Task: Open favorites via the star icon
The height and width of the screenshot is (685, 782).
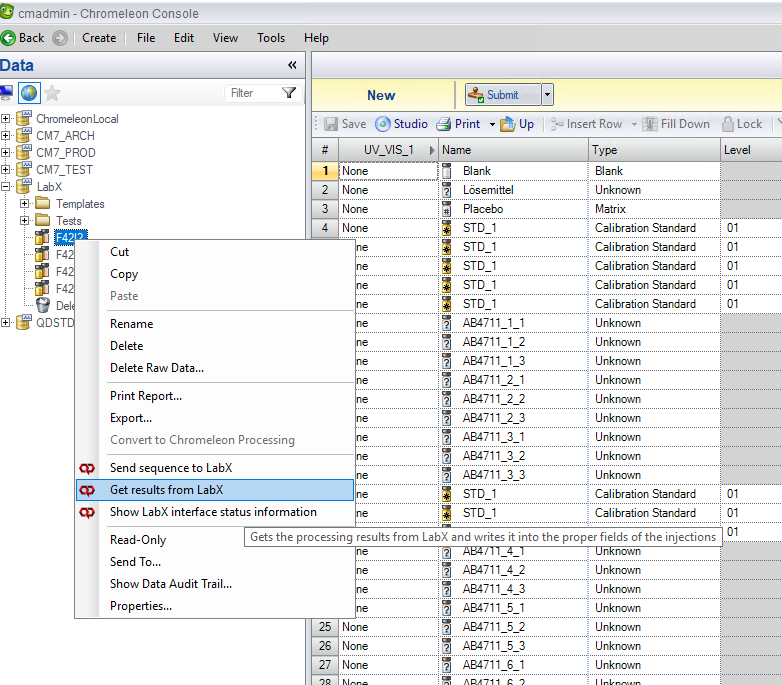Action: pyautogui.click(x=52, y=93)
